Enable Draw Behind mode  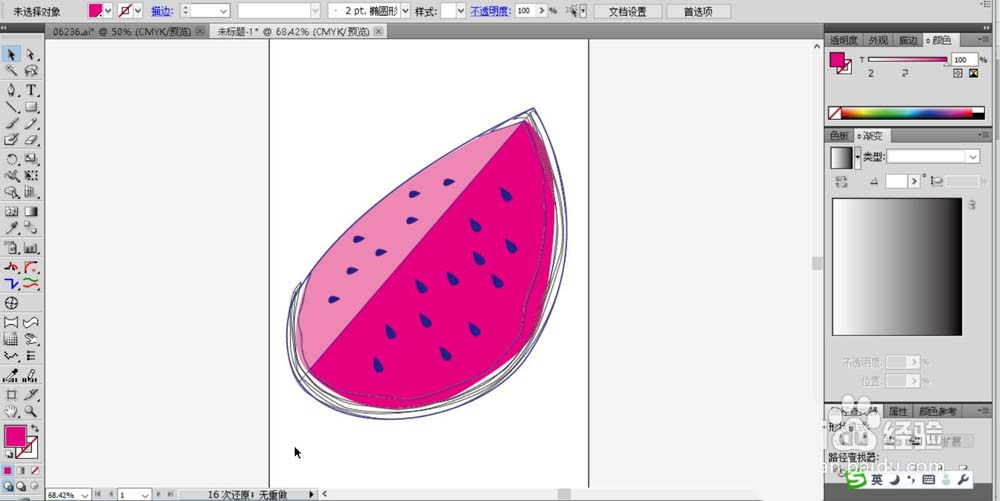coord(21,486)
